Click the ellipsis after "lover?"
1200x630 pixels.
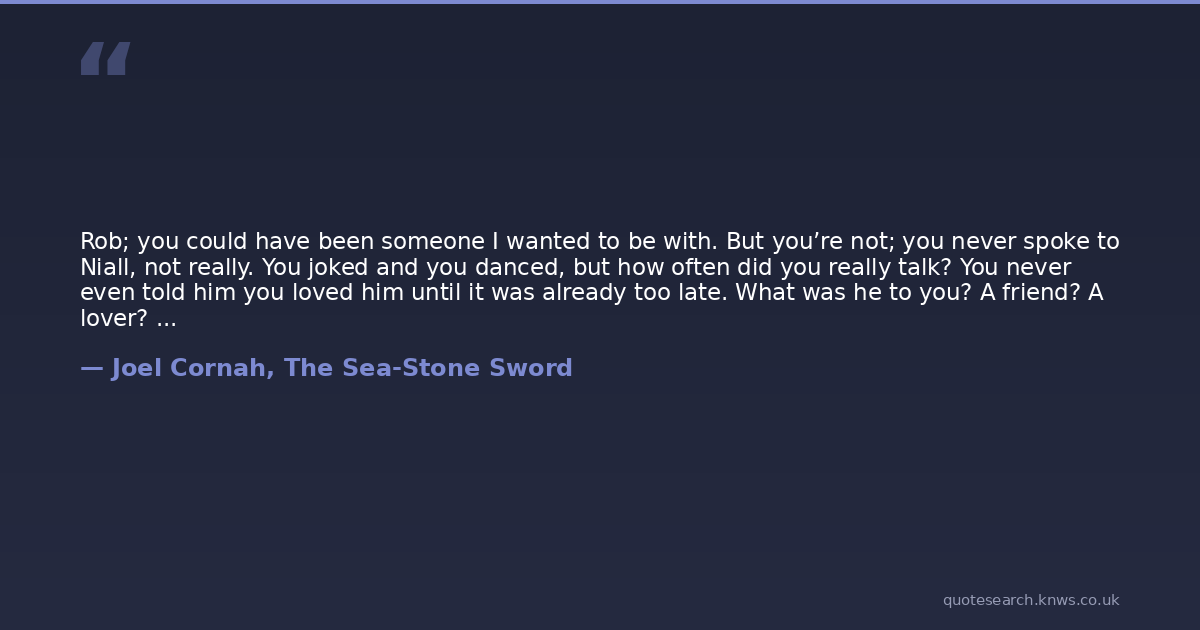166,319
